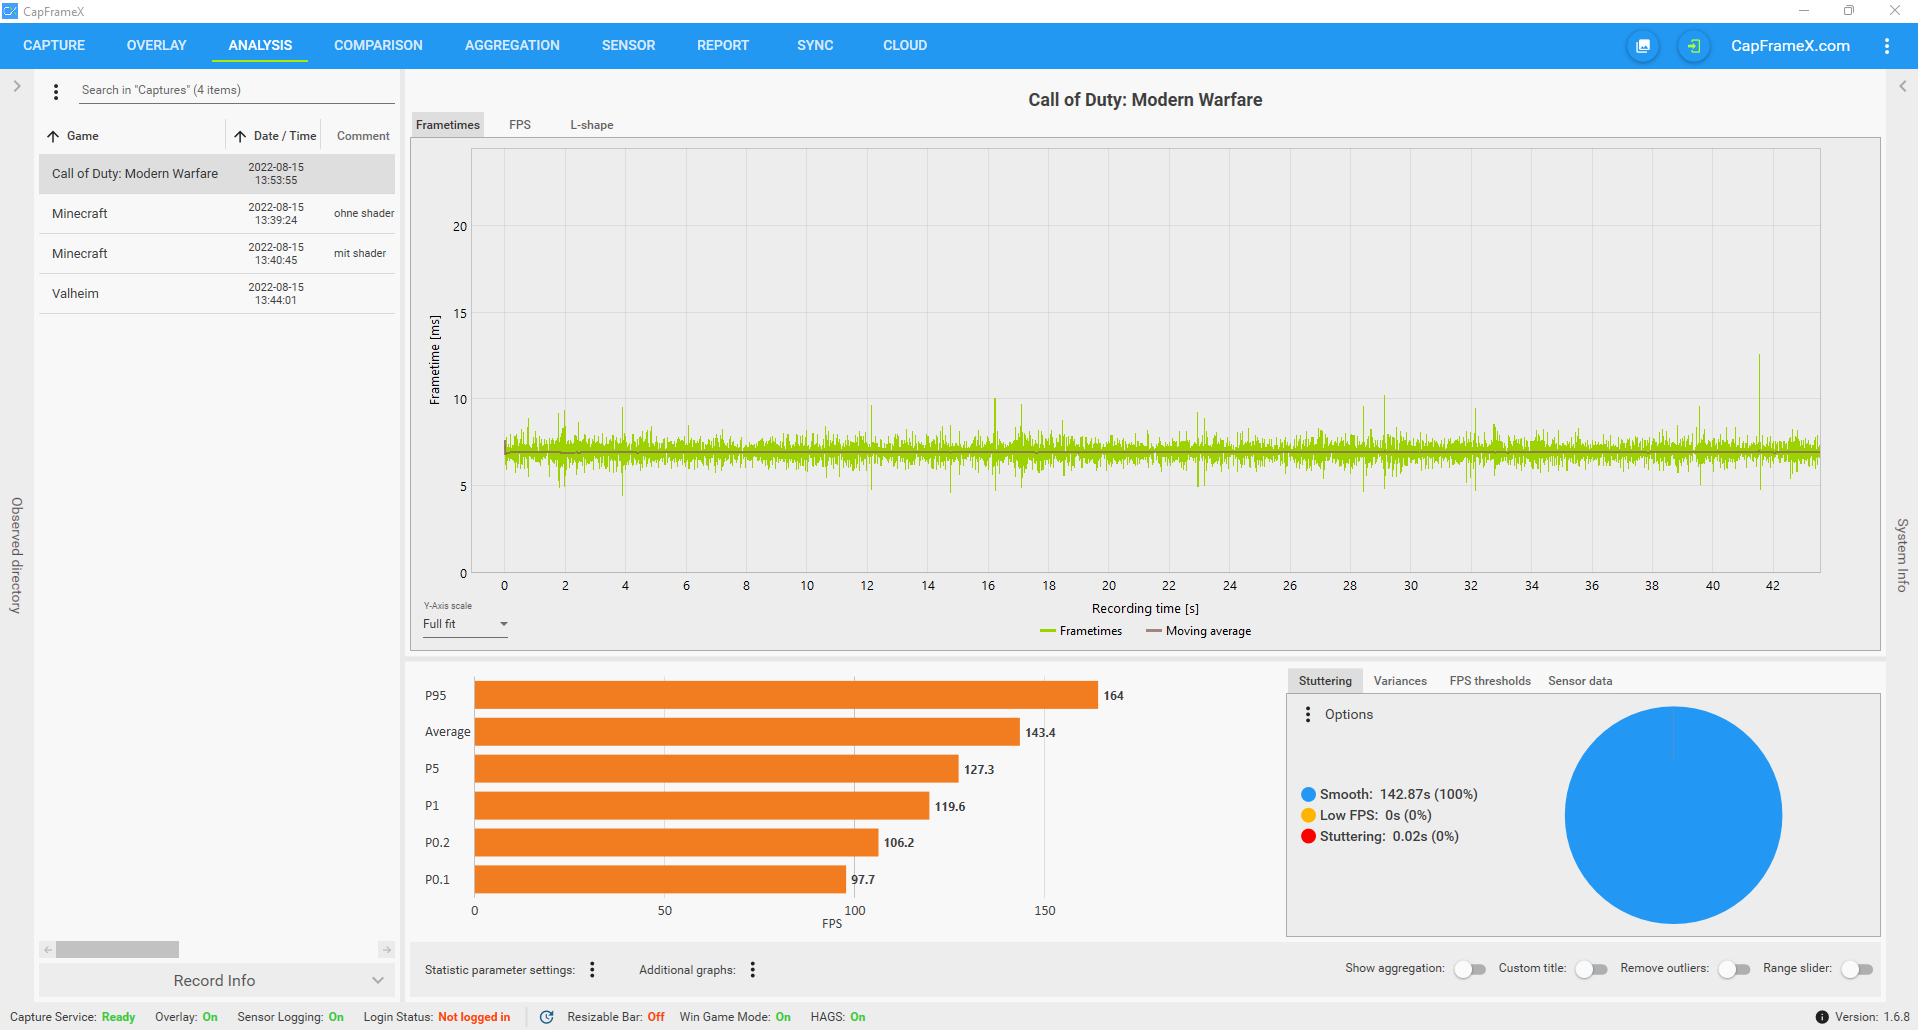Image resolution: width=1918 pixels, height=1030 pixels.
Task: Open the AGGREGATION tab
Action: [x=512, y=45]
